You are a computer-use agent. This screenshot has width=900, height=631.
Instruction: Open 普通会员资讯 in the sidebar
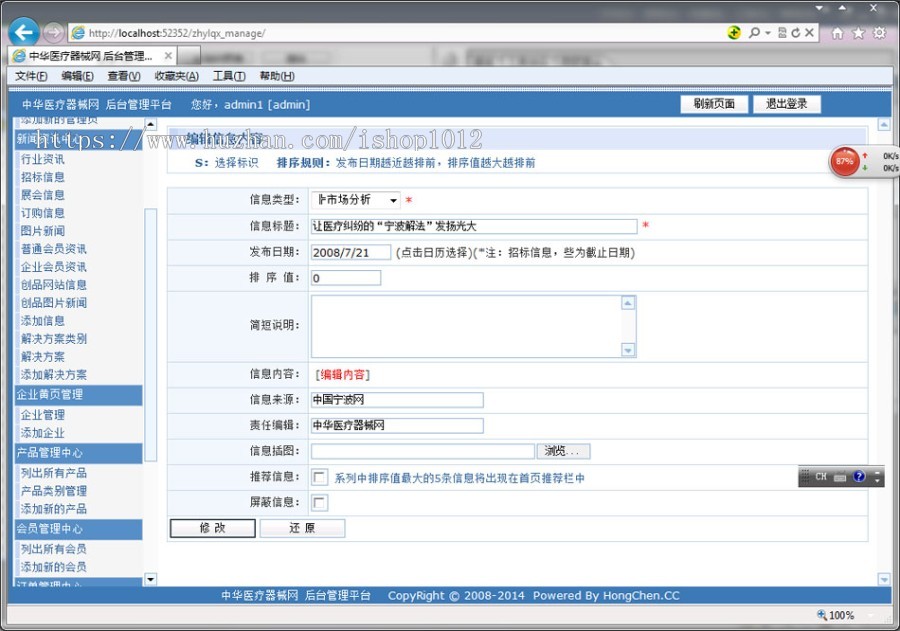click(53, 249)
